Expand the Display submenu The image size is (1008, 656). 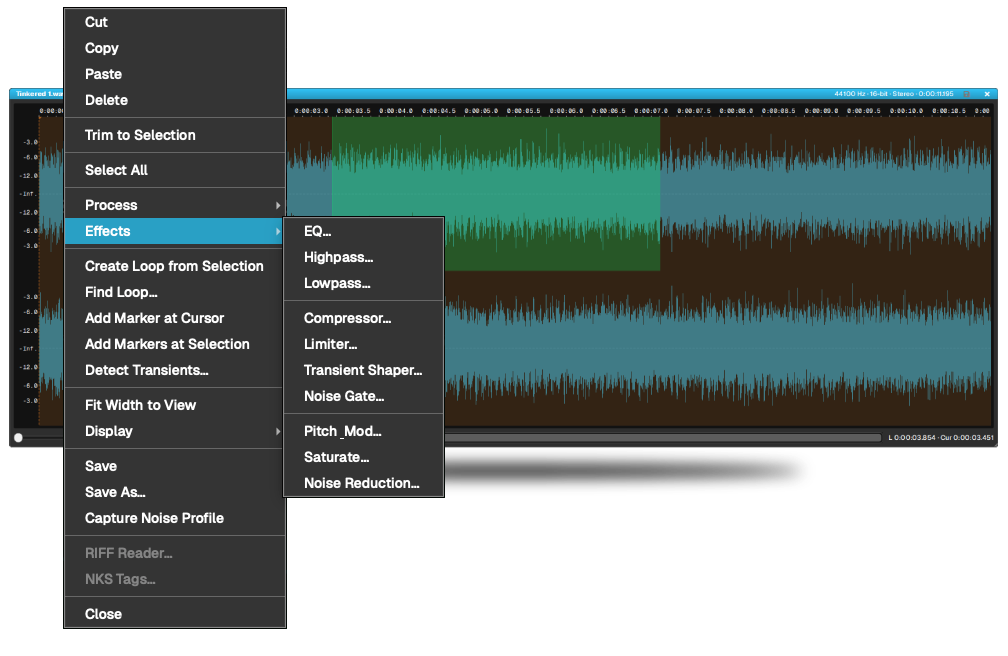point(175,431)
